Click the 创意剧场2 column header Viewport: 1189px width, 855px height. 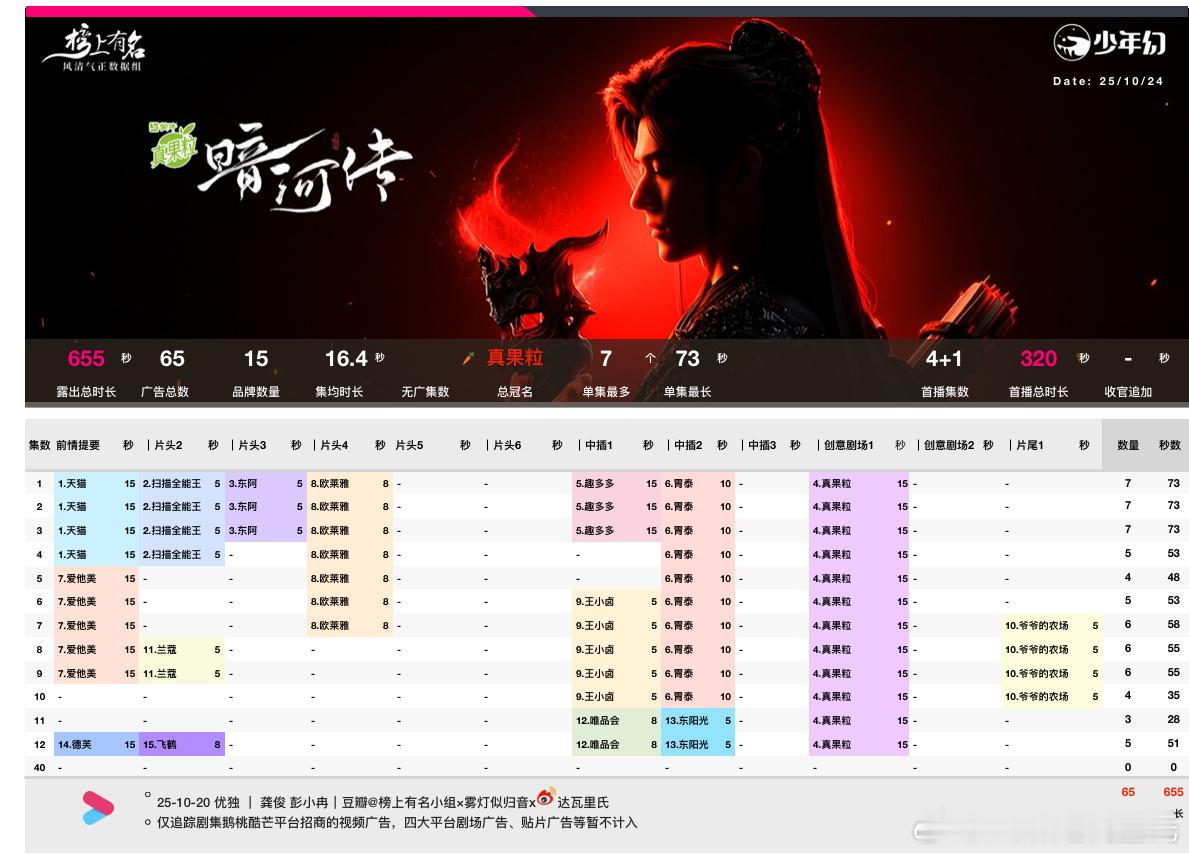pos(949,445)
